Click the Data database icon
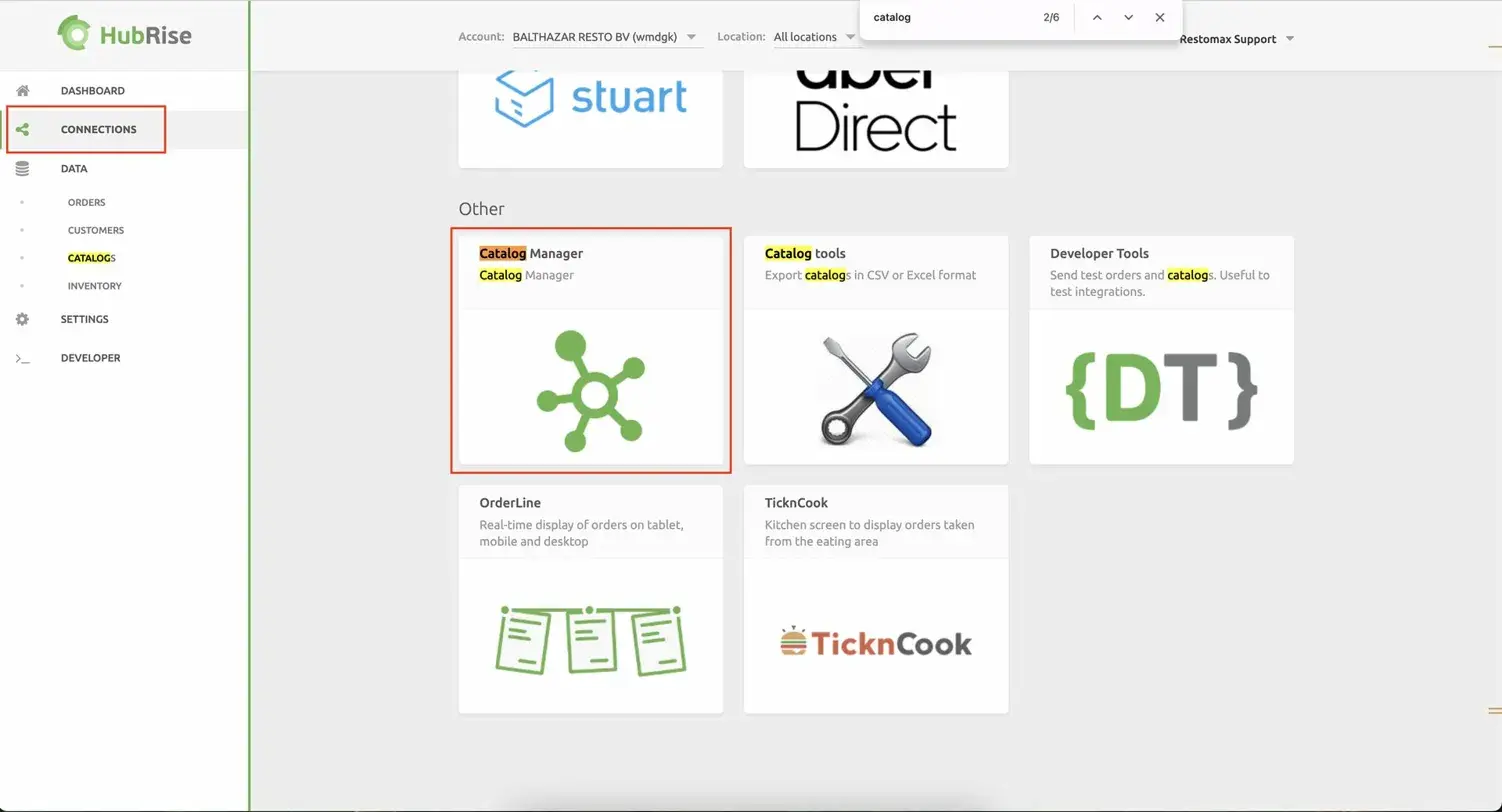1502x812 pixels. (x=22, y=169)
